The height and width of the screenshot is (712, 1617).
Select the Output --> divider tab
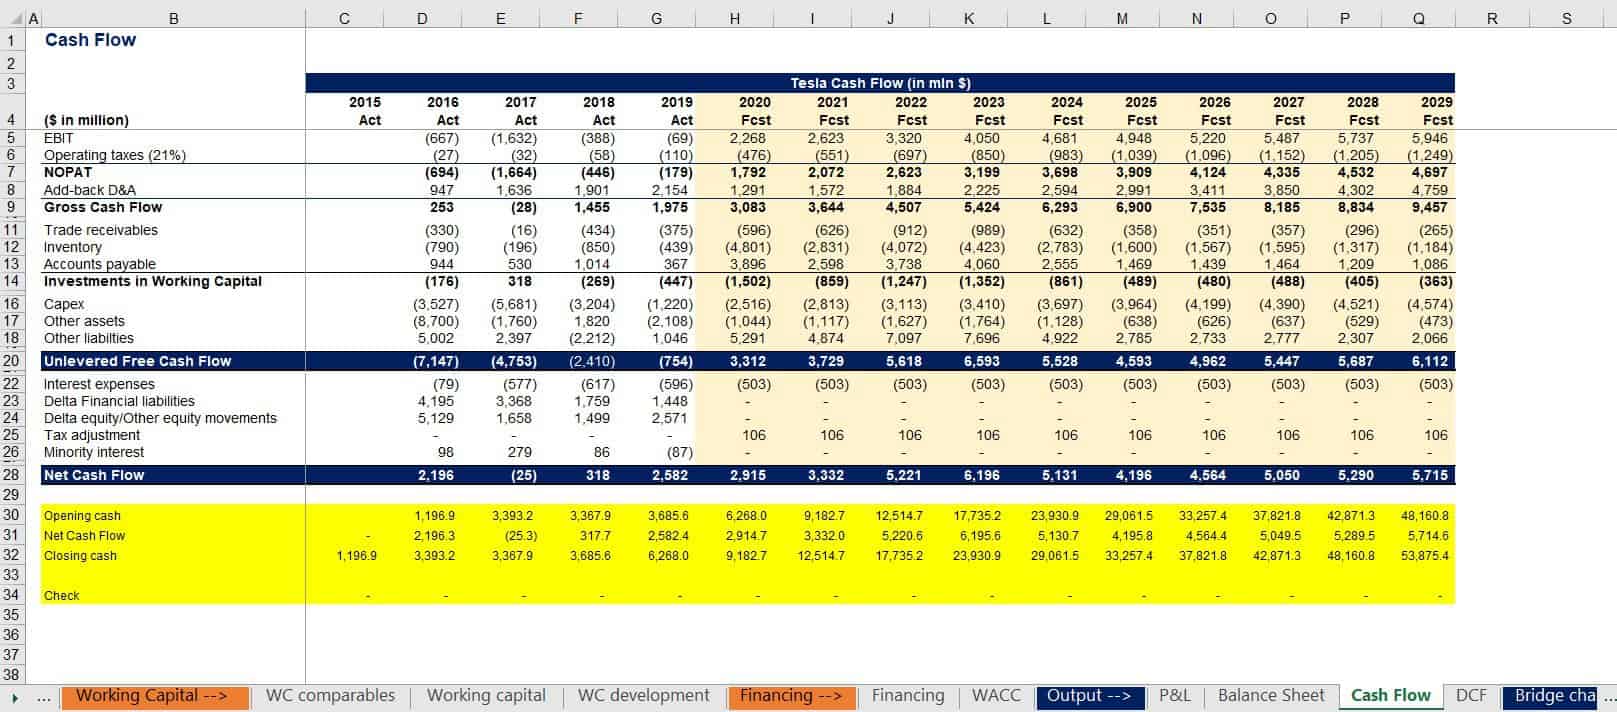pos(1089,696)
